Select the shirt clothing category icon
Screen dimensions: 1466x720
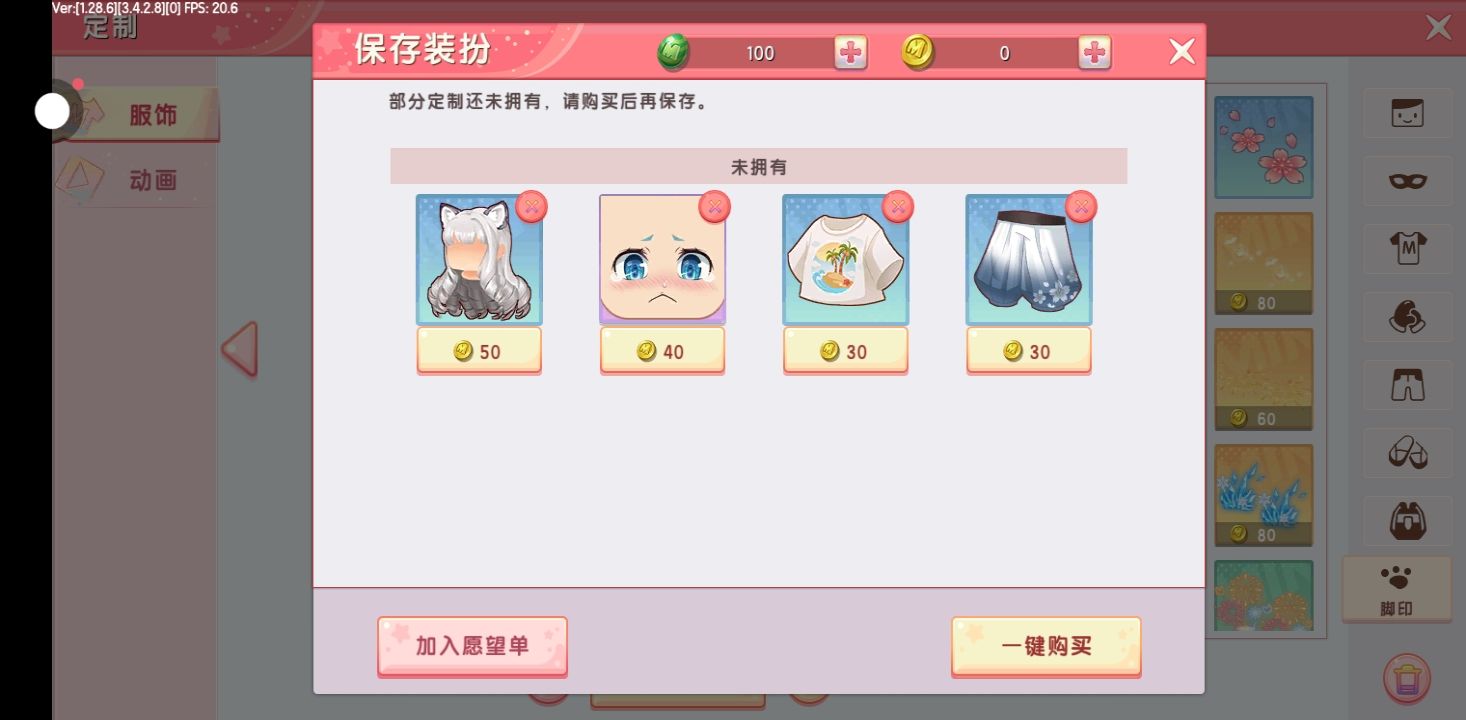[1408, 249]
